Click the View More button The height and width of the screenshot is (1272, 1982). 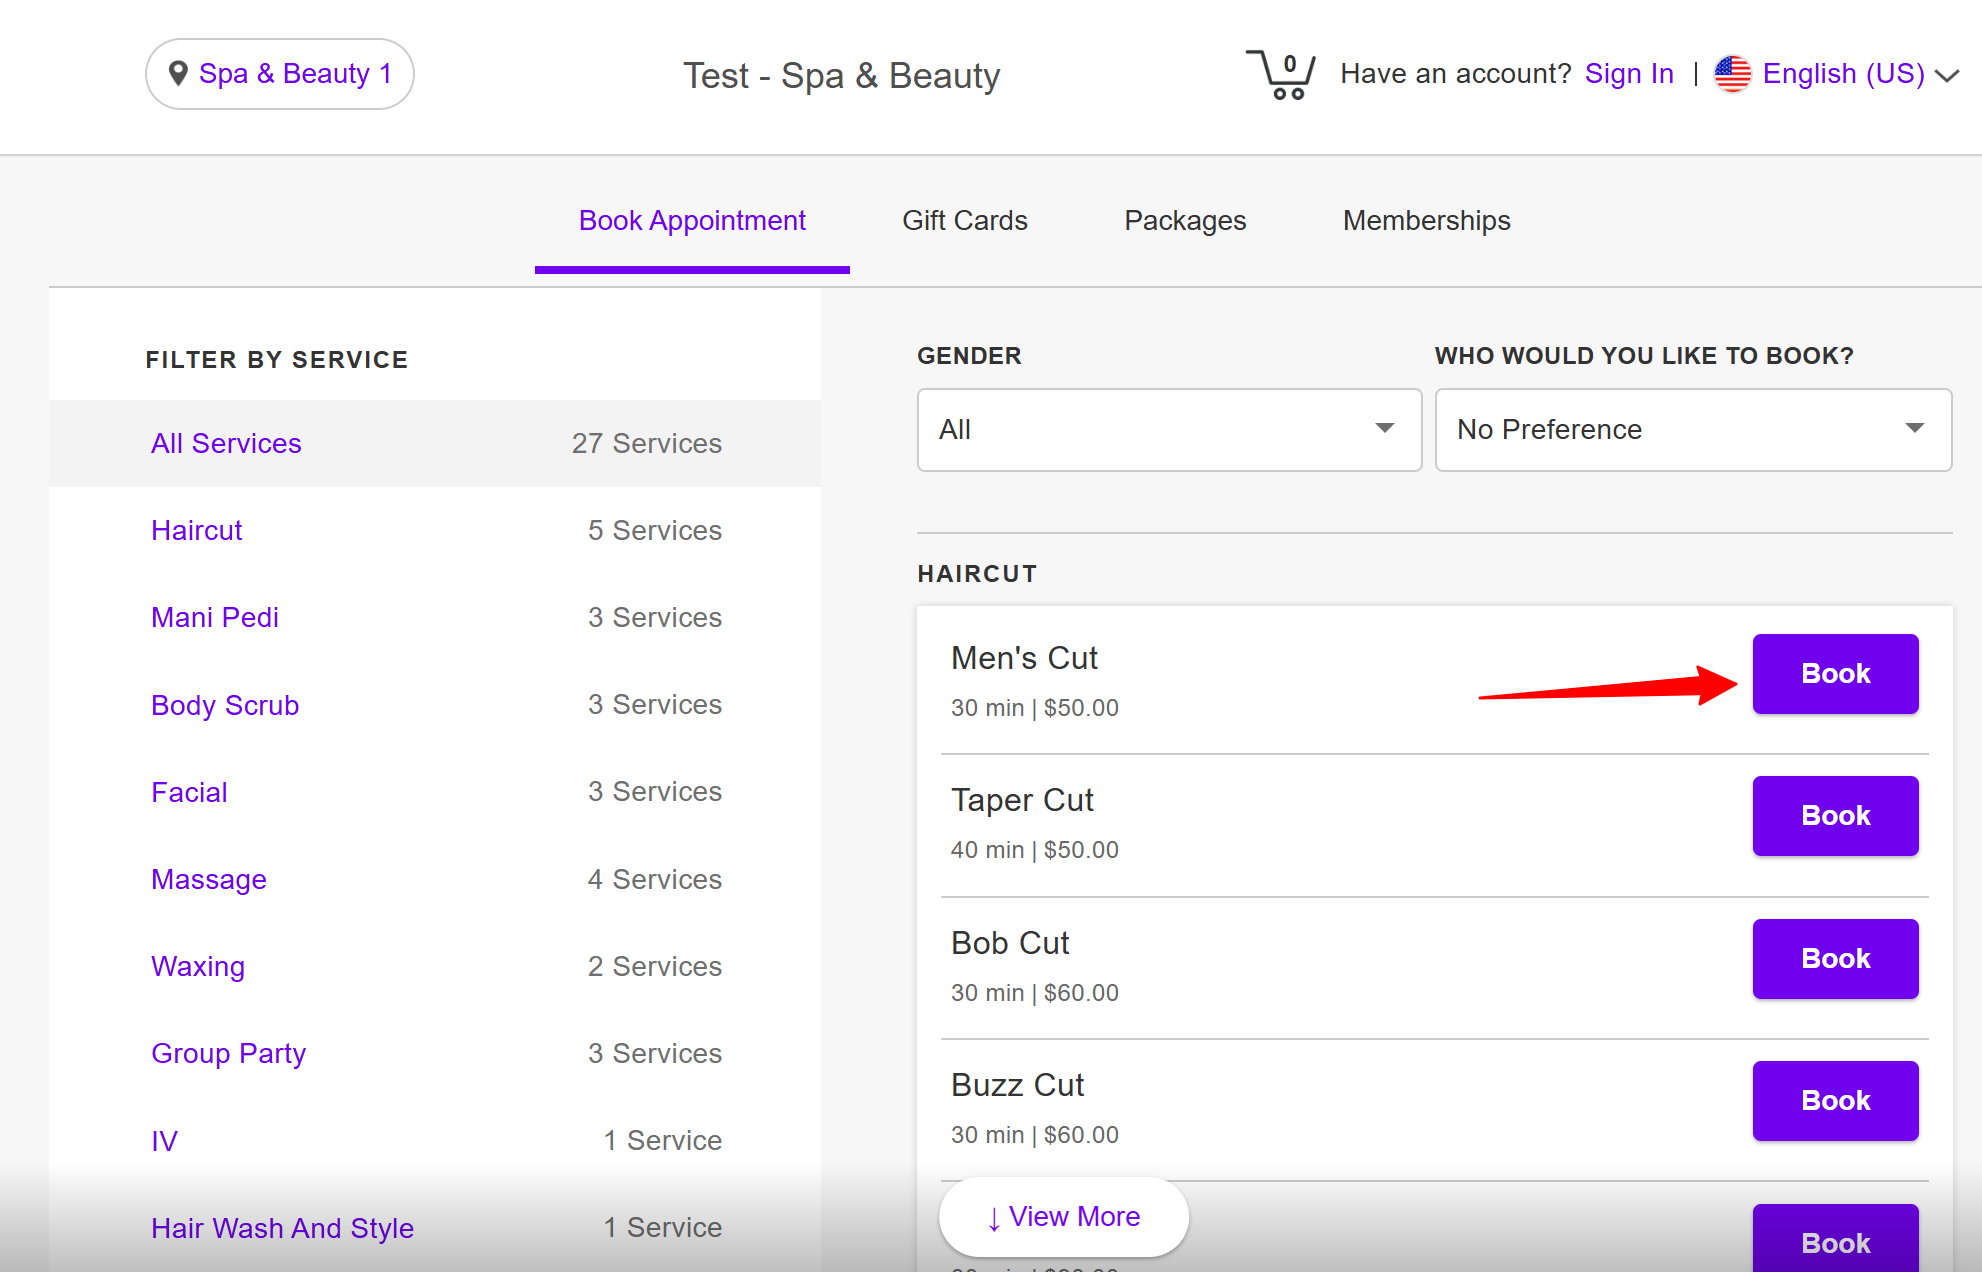click(x=1063, y=1217)
